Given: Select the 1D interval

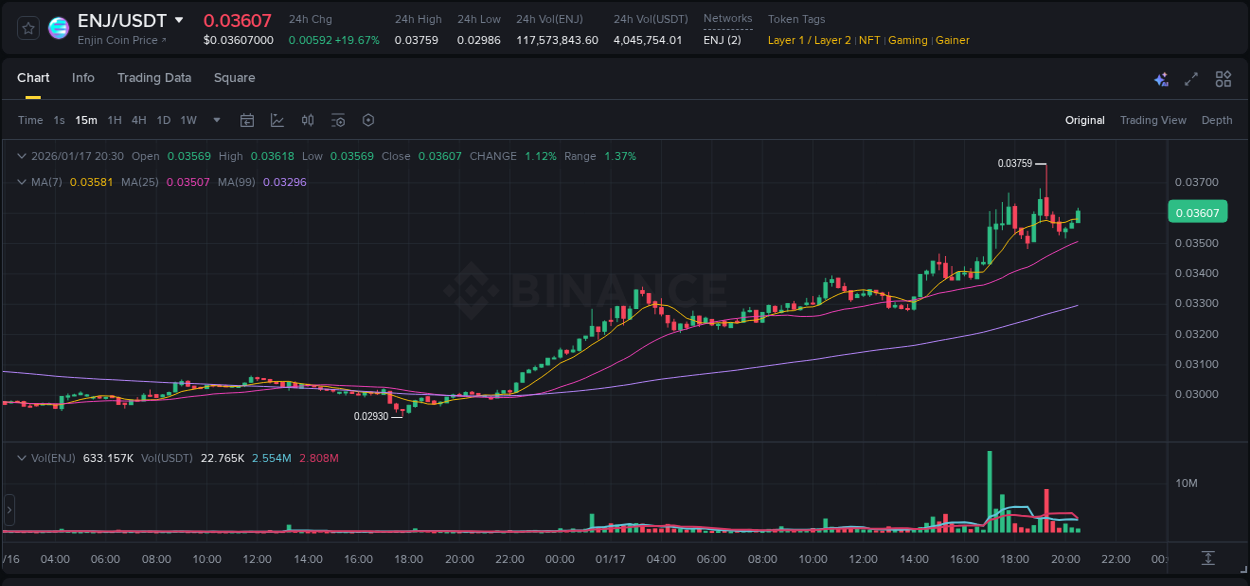Looking at the screenshot, I should [163, 120].
